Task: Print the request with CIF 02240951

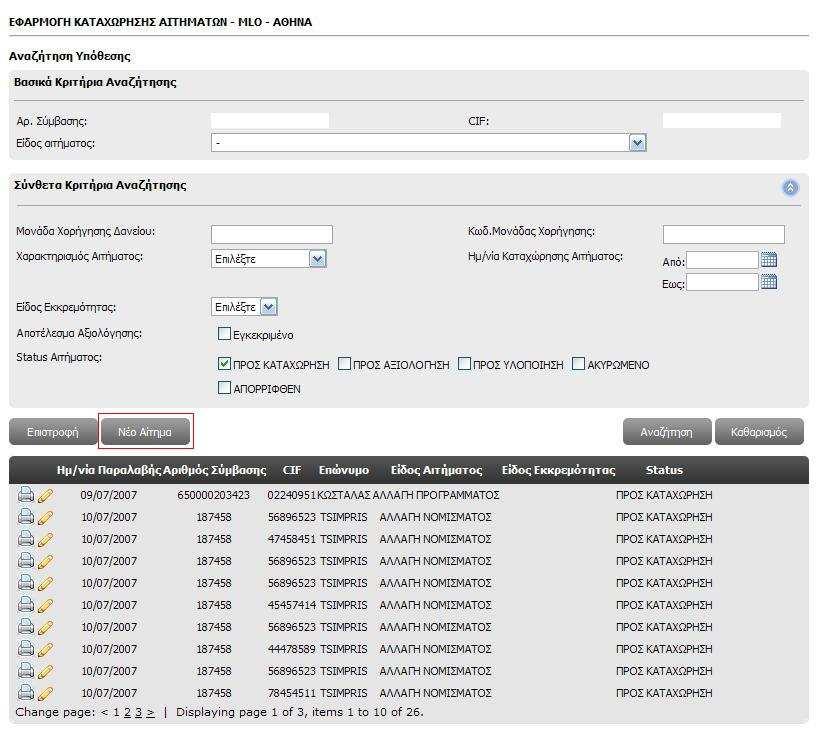Action: click(26, 494)
